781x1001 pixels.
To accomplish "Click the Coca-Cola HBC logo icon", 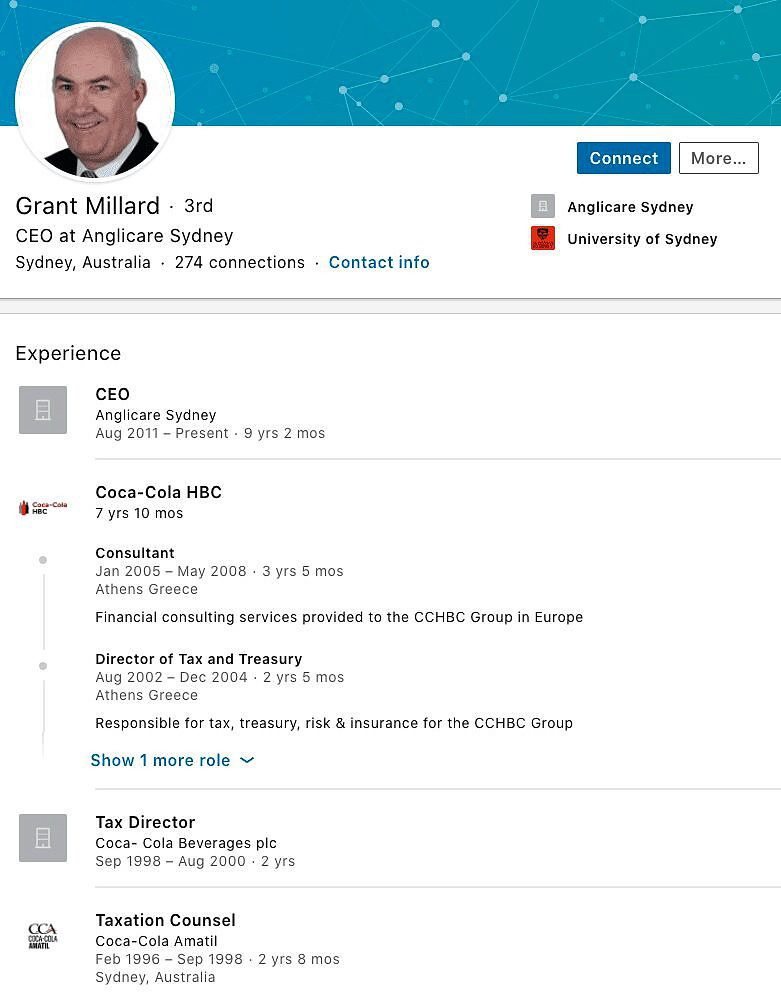I will coord(43,507).
